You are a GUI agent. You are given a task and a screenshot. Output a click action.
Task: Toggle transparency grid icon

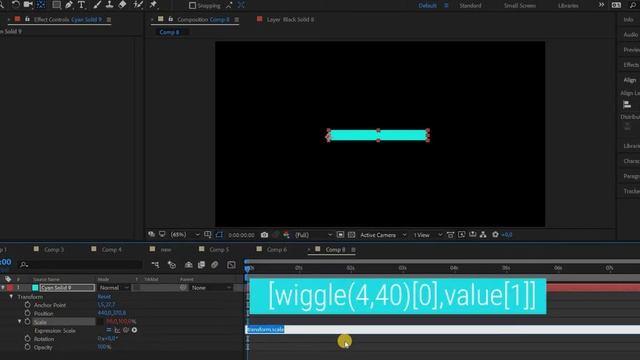tap(351, 235)
